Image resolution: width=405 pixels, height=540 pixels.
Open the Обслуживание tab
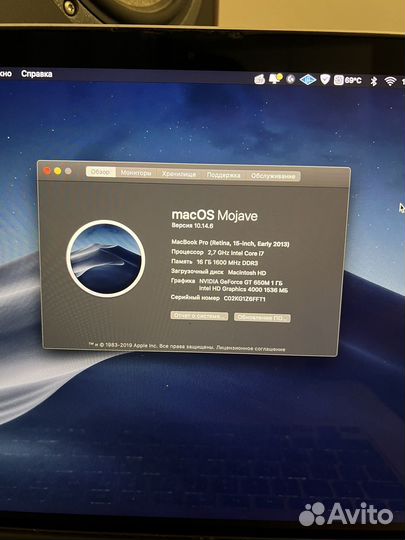pyautogui.click(x=273, y=176)
